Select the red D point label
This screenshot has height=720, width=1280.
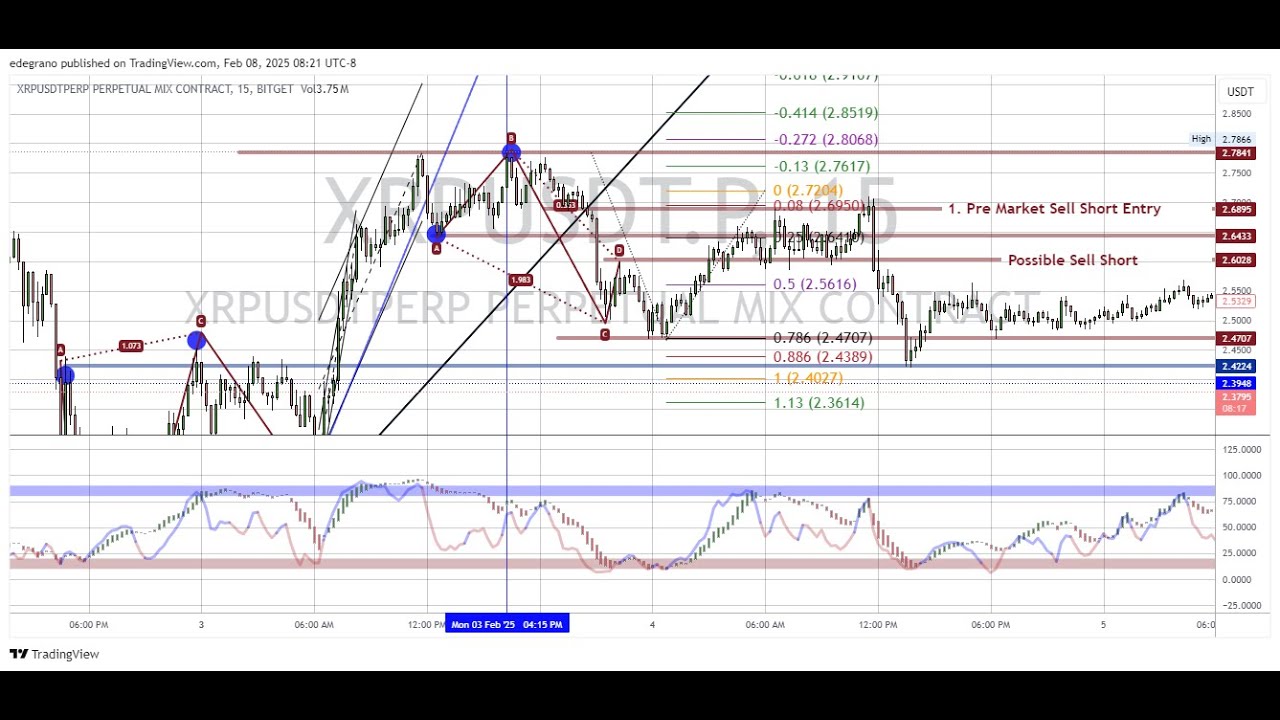(619, 250)
